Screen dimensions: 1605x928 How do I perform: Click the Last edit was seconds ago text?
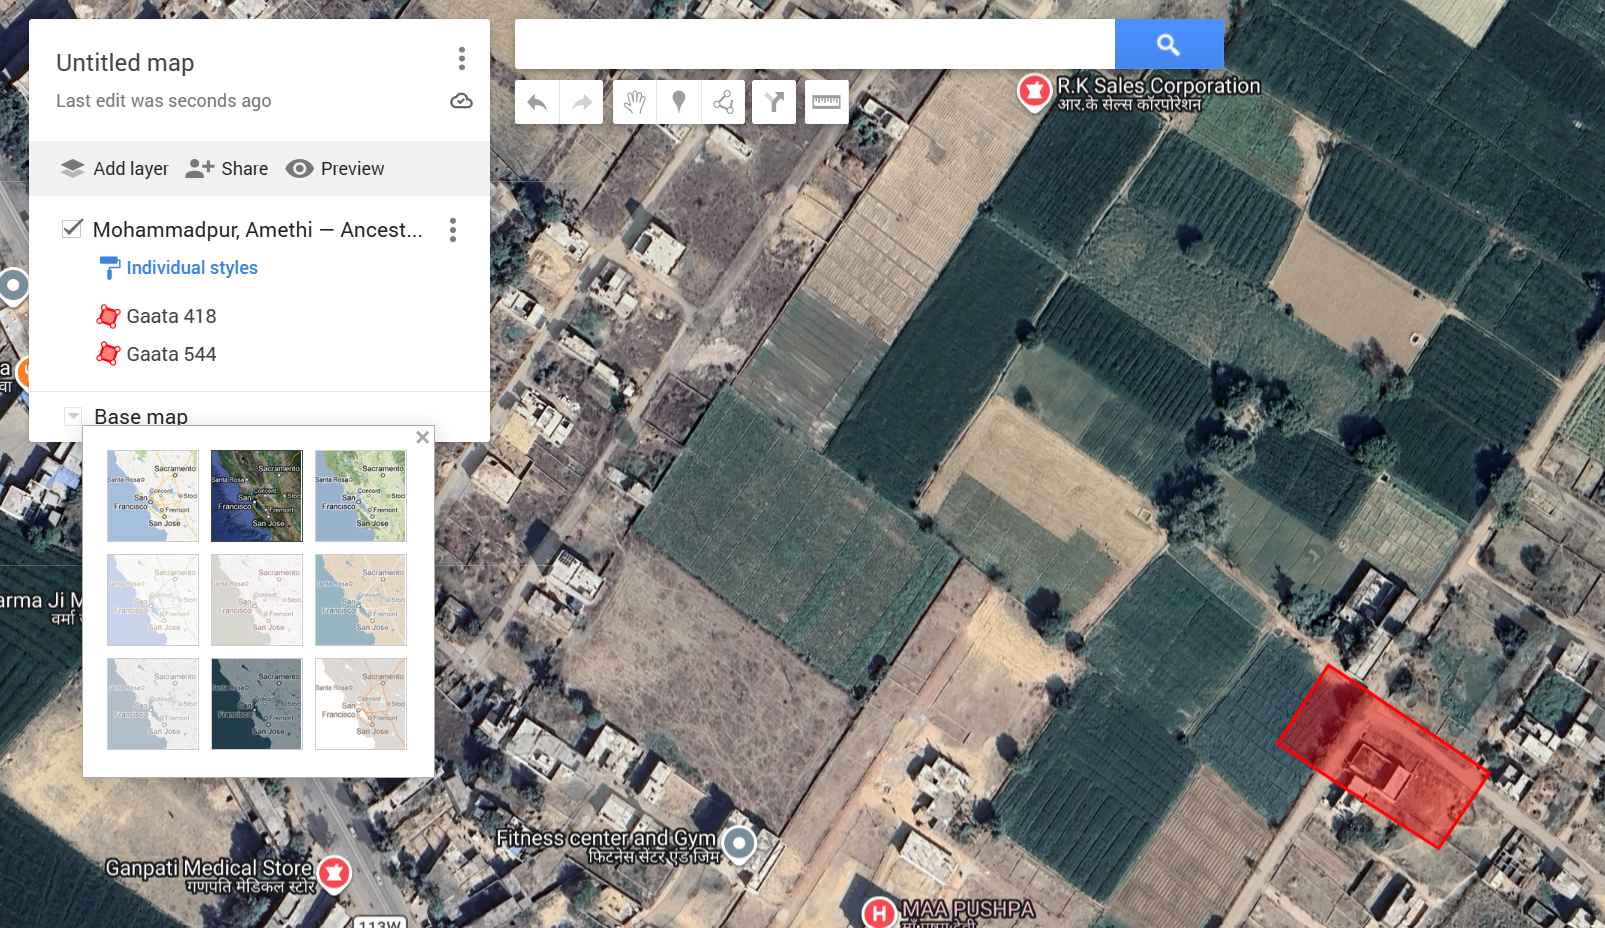(163, 101)
